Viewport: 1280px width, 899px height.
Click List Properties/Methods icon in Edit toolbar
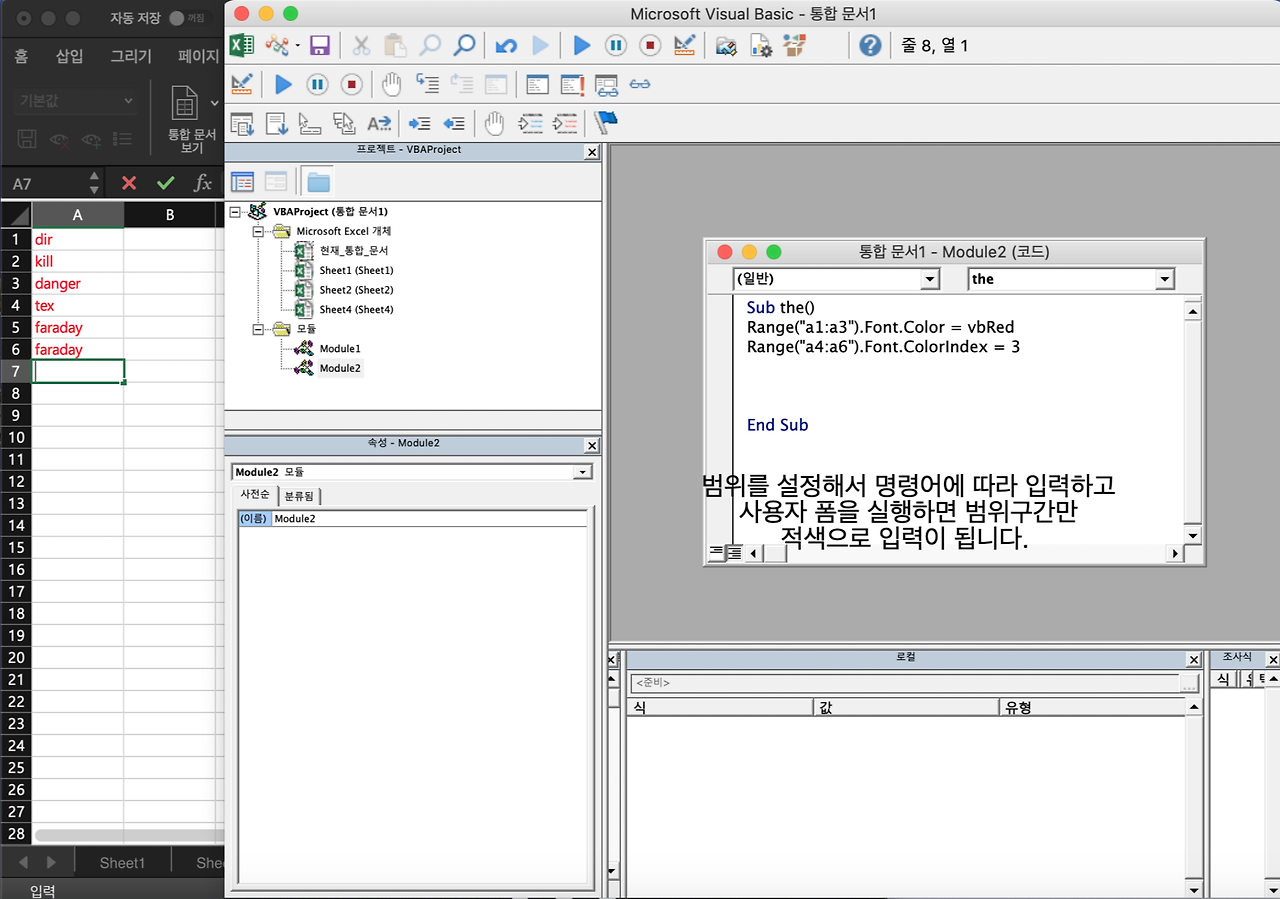[242, 124]
